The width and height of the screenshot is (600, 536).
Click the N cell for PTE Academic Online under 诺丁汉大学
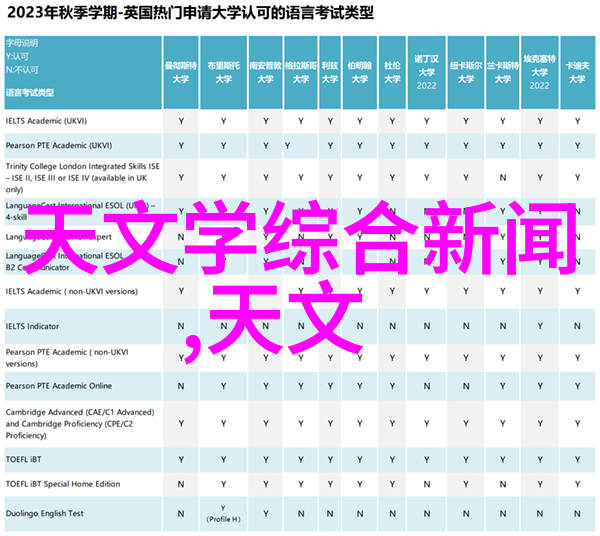click(x=427, y=386)
